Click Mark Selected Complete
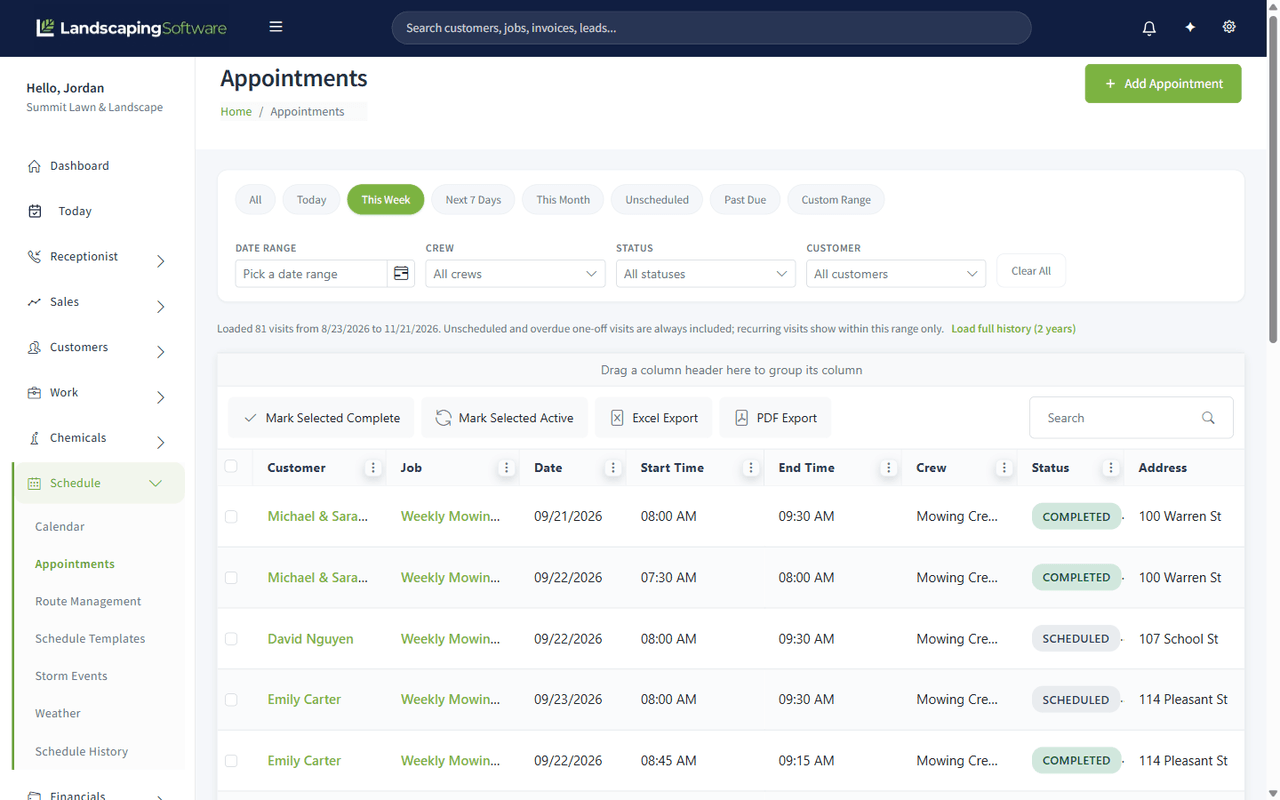This screenshot has width=1280, height=800. coord(321,418)
